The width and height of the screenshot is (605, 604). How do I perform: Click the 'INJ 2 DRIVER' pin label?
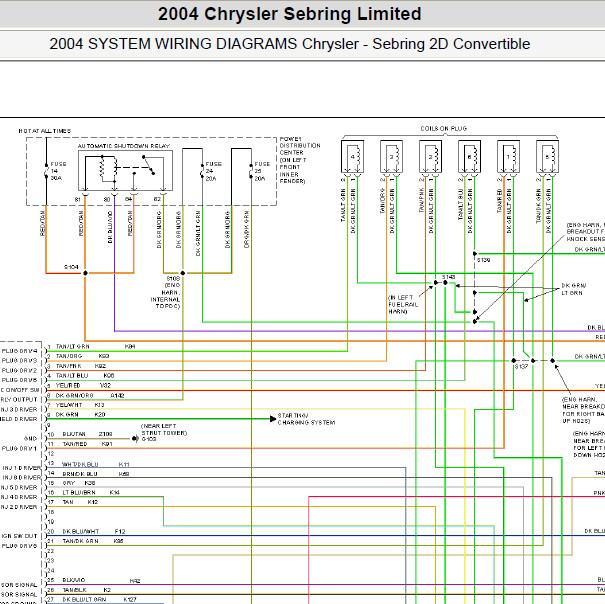point(19,507)
